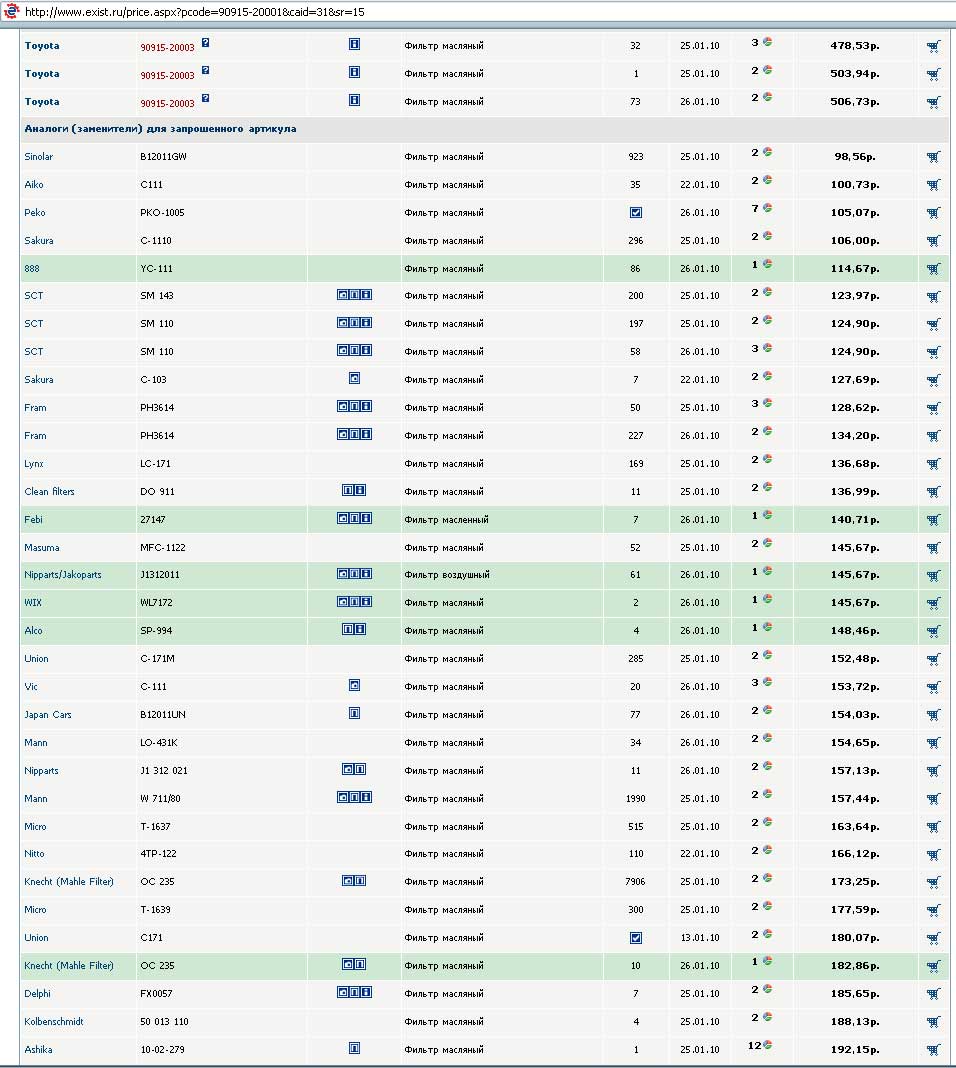Add 888 YC-111 filter to cart
The height and width of the screenshot is (1068, 956).
[933, 269]
